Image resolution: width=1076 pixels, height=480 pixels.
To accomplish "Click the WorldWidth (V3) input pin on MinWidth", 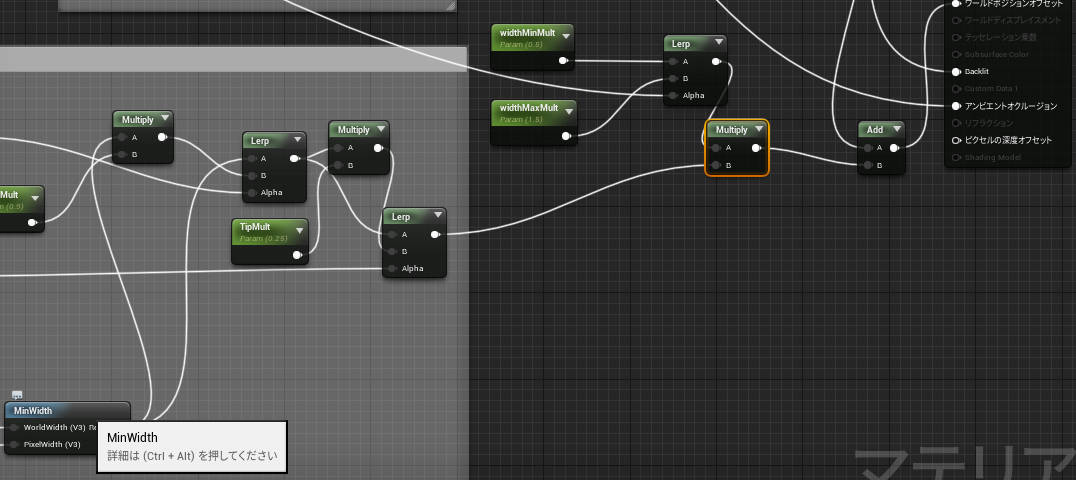I will (x=14, y=427).
